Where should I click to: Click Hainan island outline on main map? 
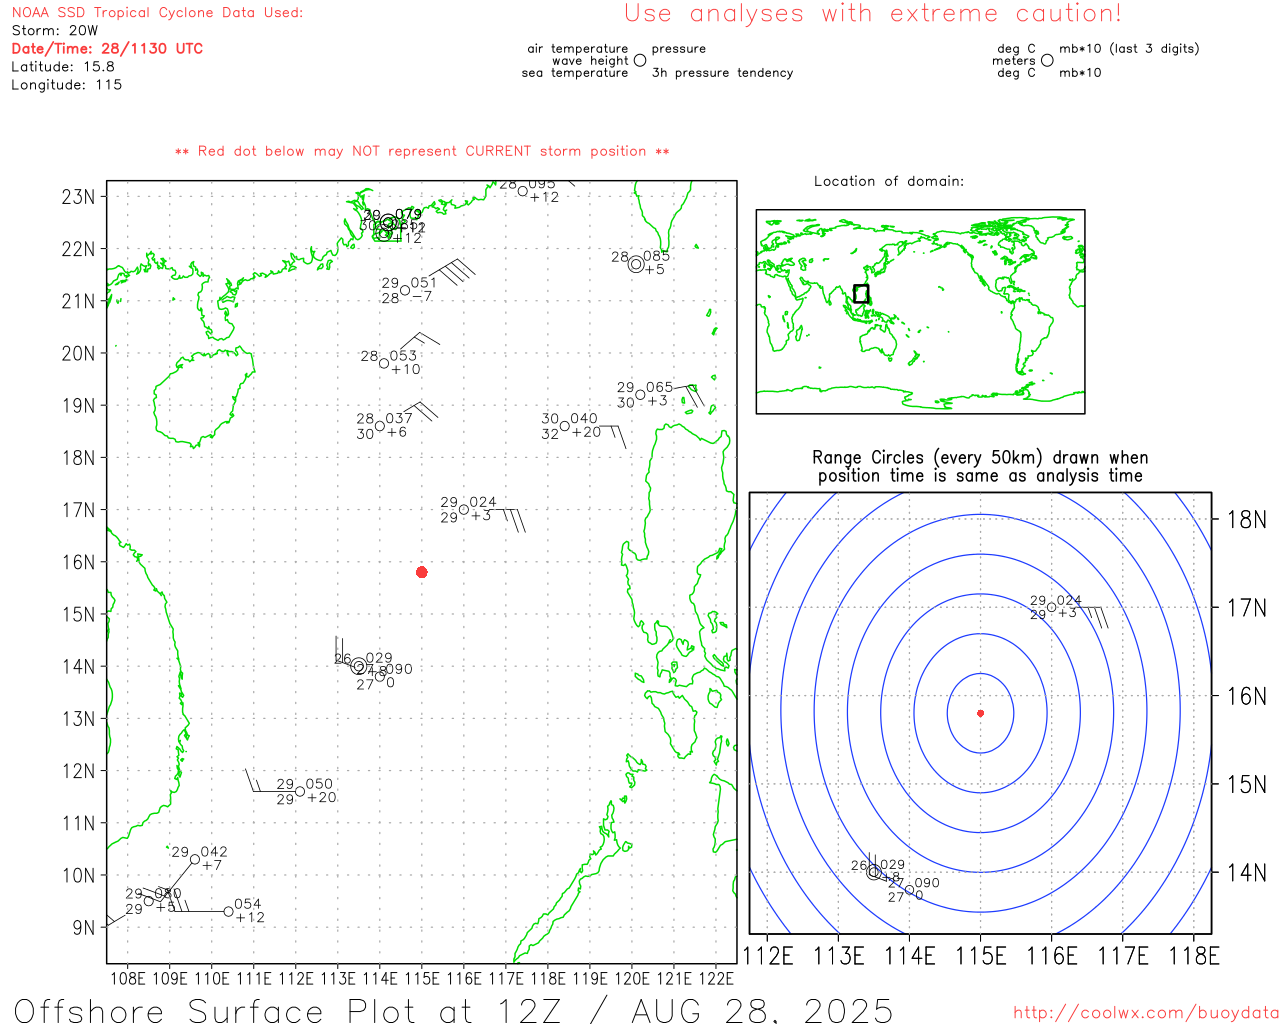(x=203, y=396)
